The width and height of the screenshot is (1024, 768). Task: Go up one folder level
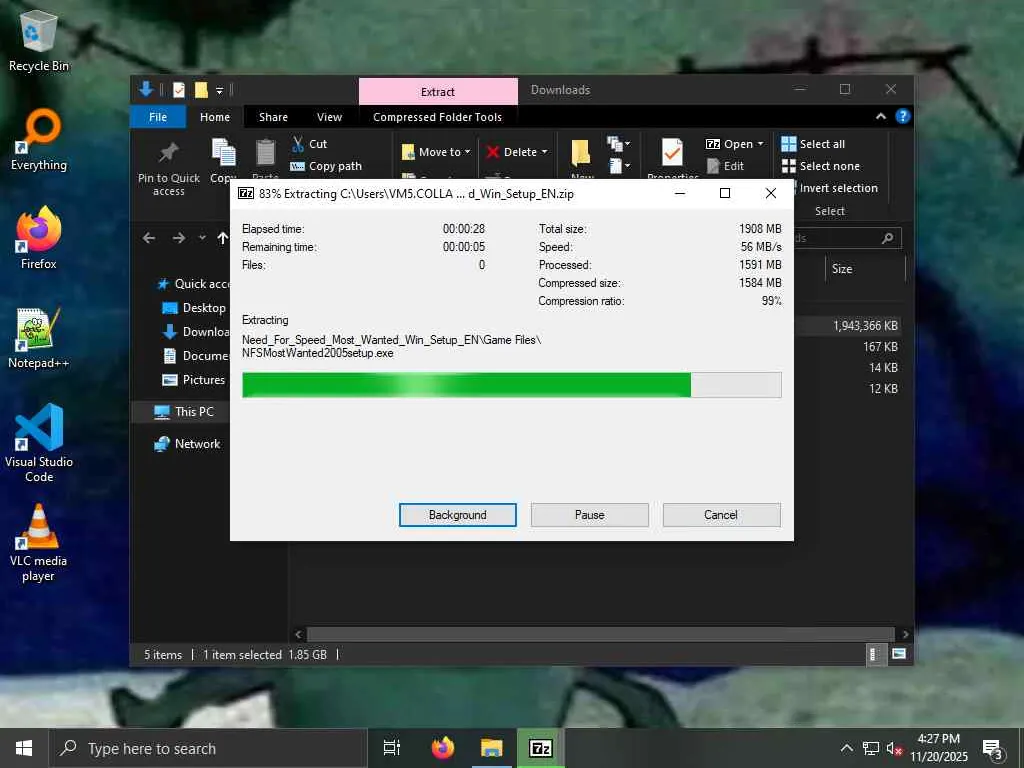(x=223, y=238)
